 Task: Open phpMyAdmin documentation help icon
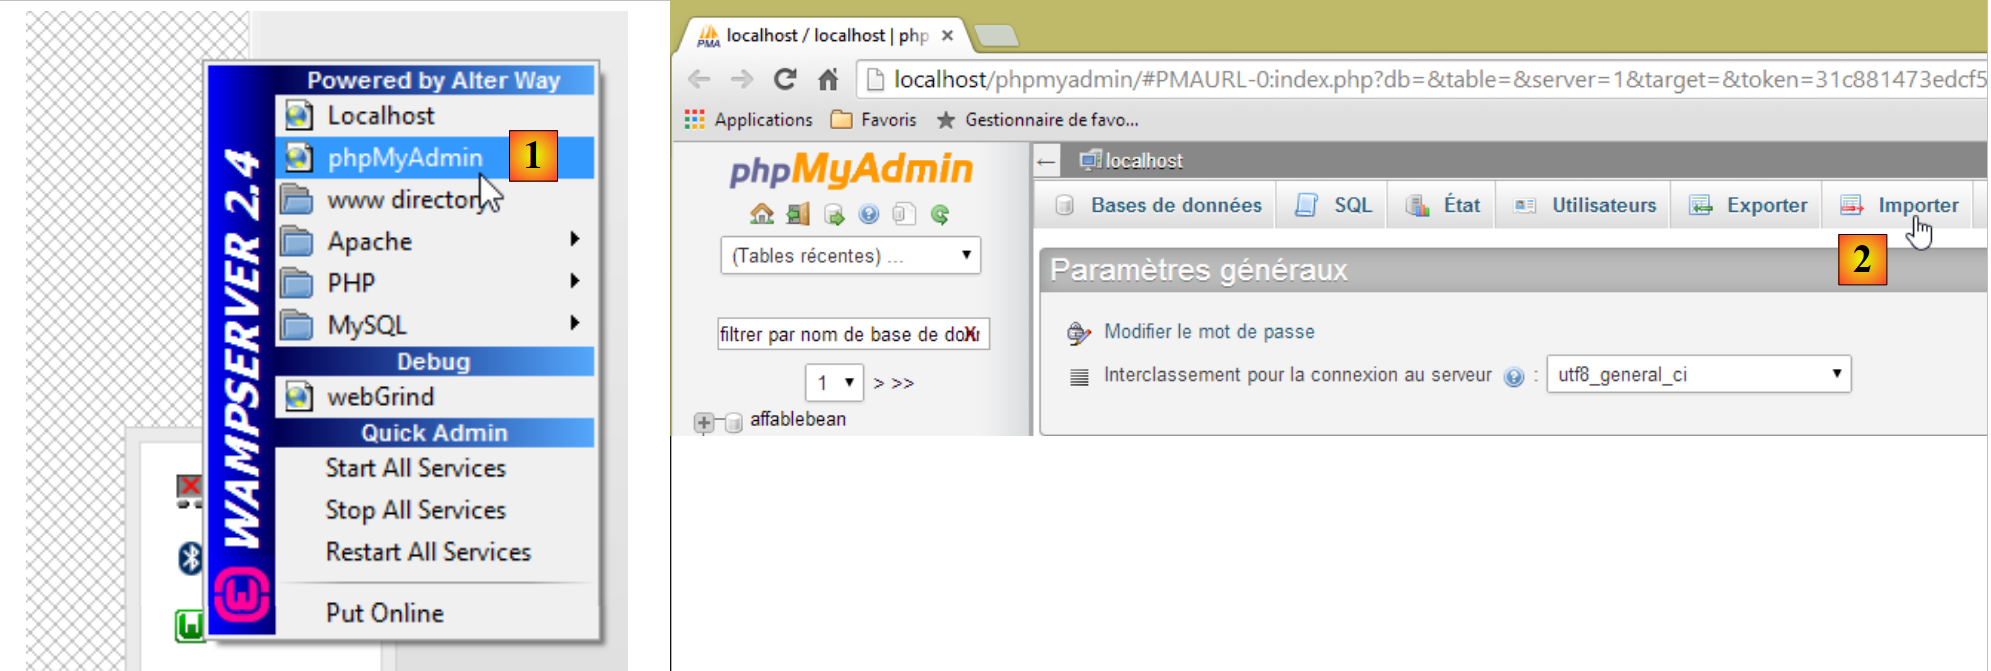(x=869, y=214)
